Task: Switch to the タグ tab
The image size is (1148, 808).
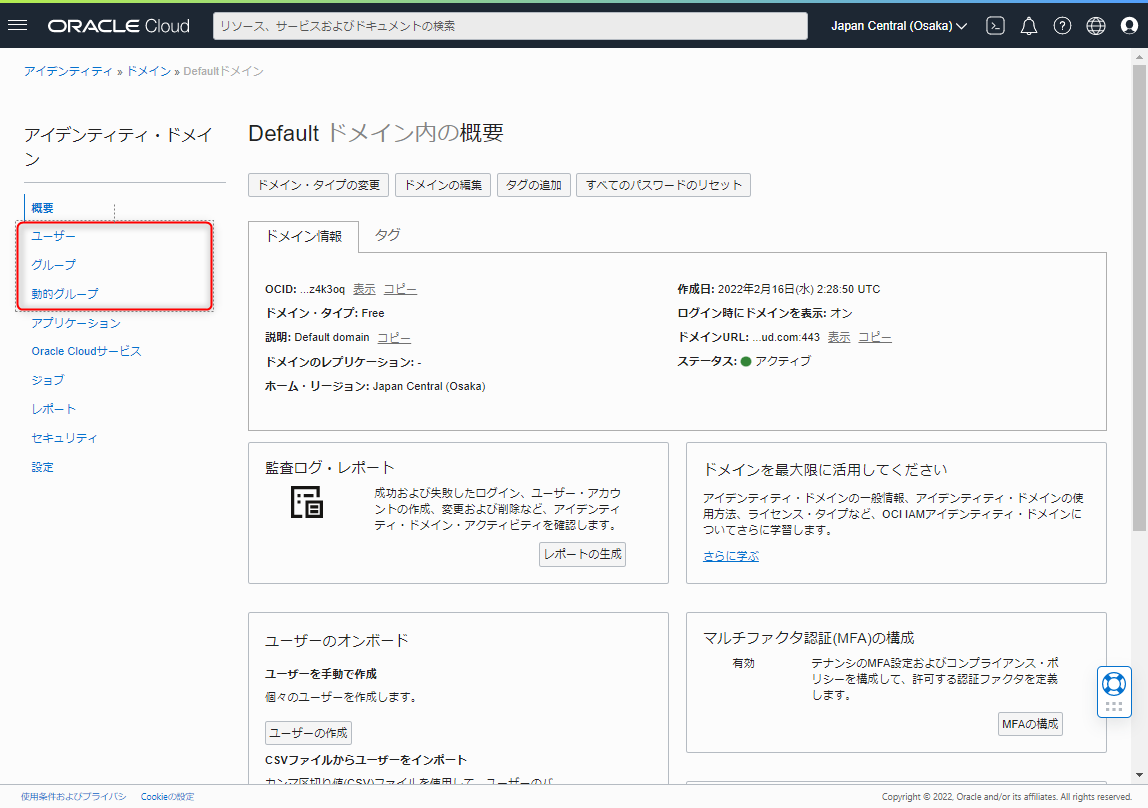Action: [x=387, y=235]
